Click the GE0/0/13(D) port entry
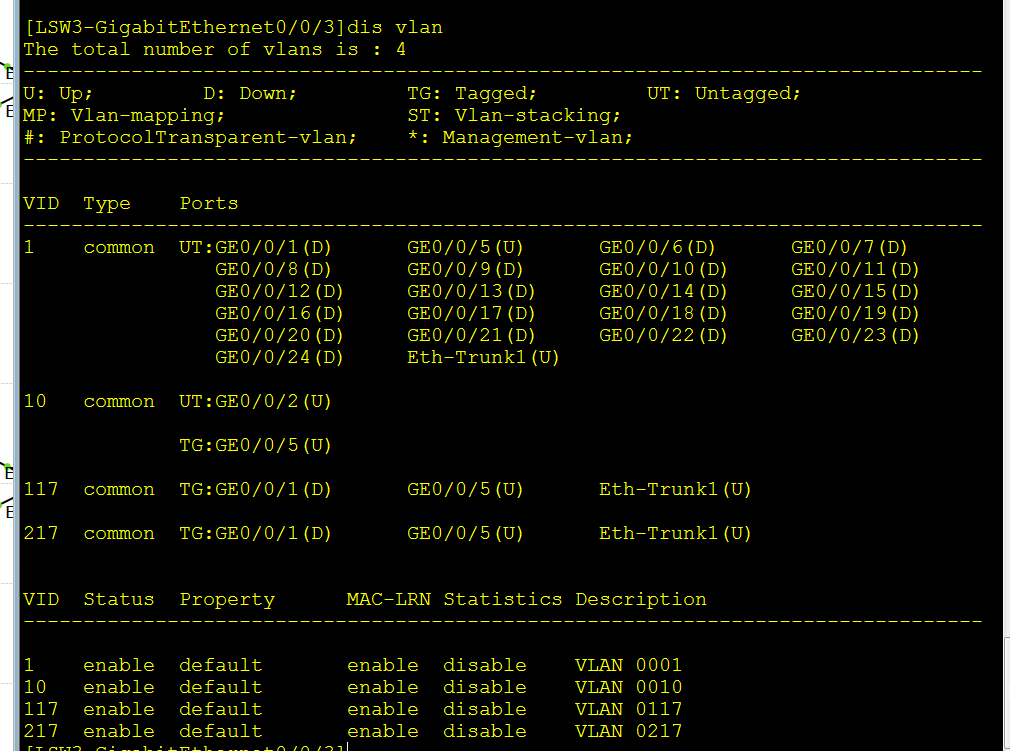 tap(471, 291)
